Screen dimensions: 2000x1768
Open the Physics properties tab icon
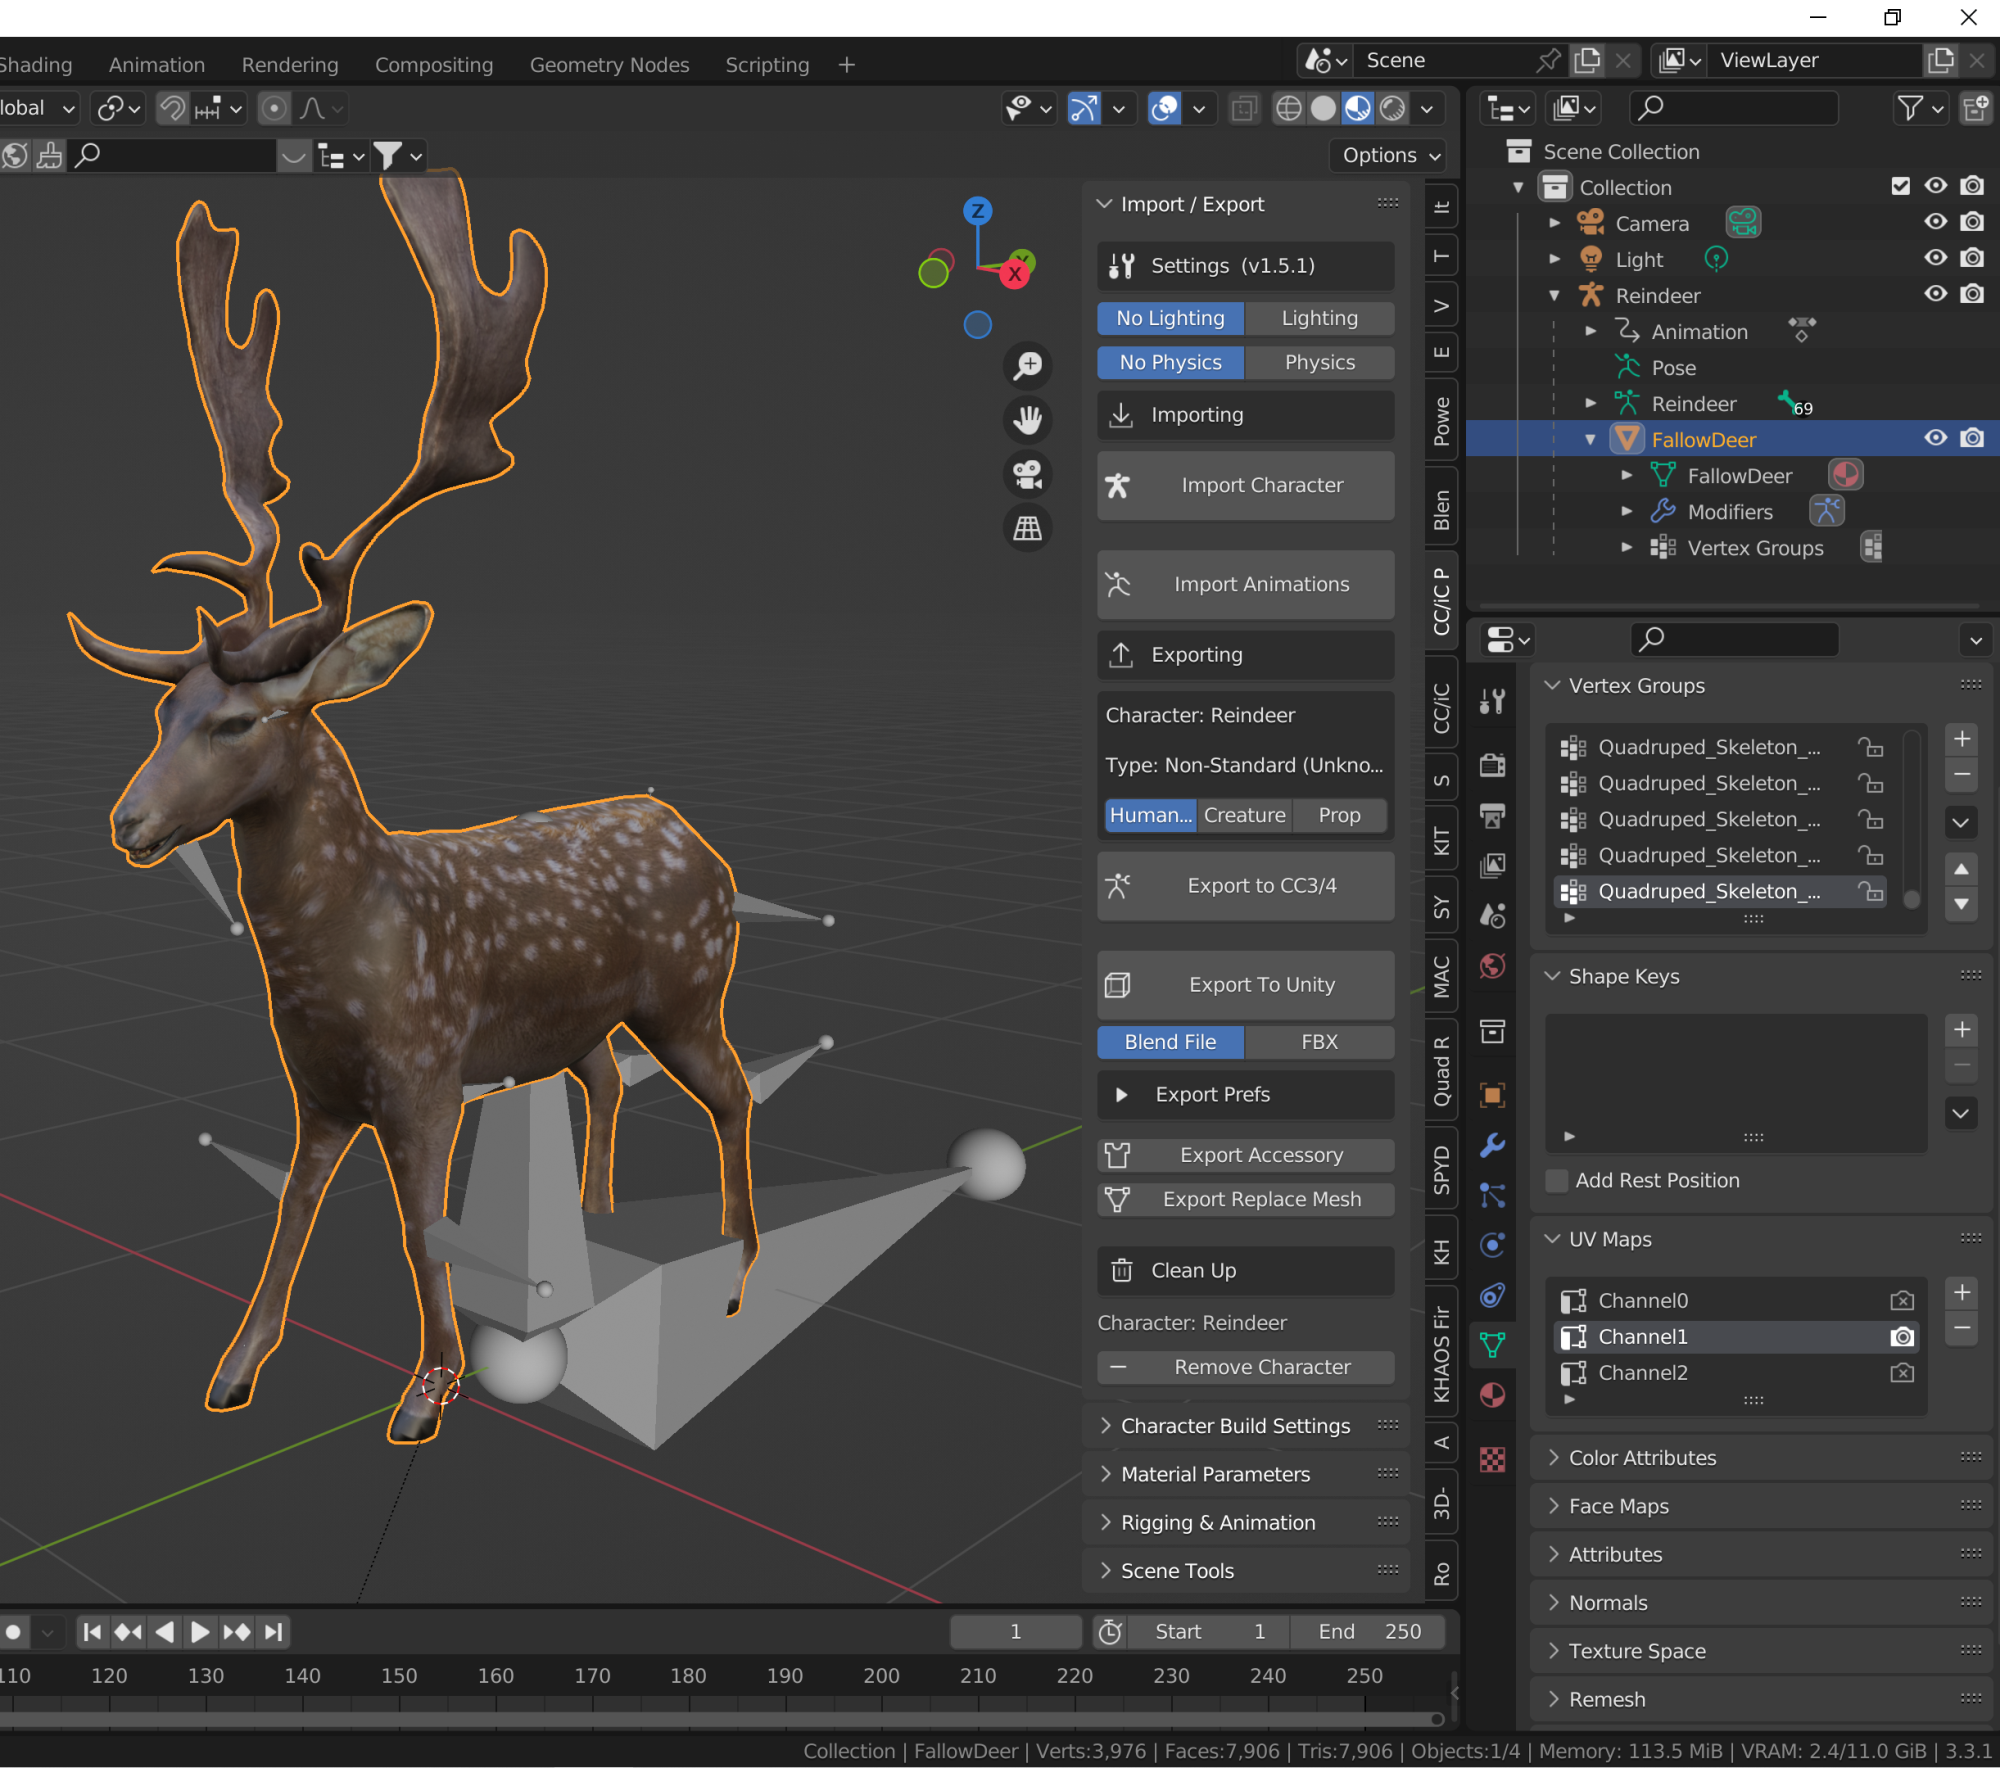click(x=1492, y=1245)
